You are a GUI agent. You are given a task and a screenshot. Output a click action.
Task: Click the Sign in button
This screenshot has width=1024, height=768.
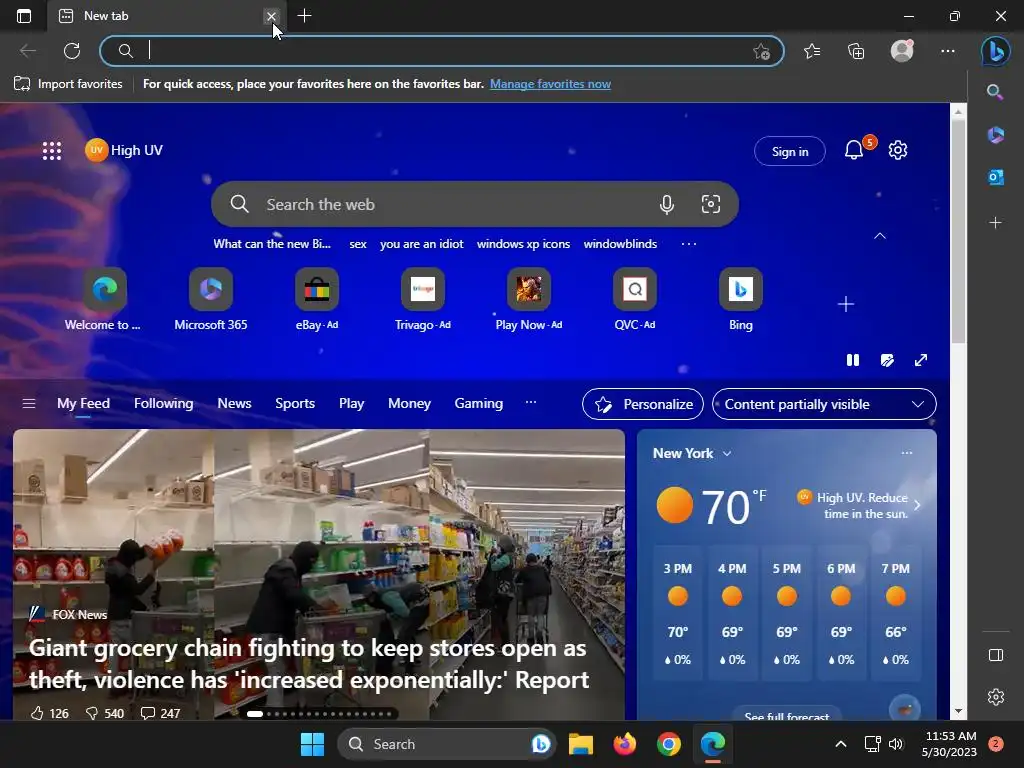[790, 152]
